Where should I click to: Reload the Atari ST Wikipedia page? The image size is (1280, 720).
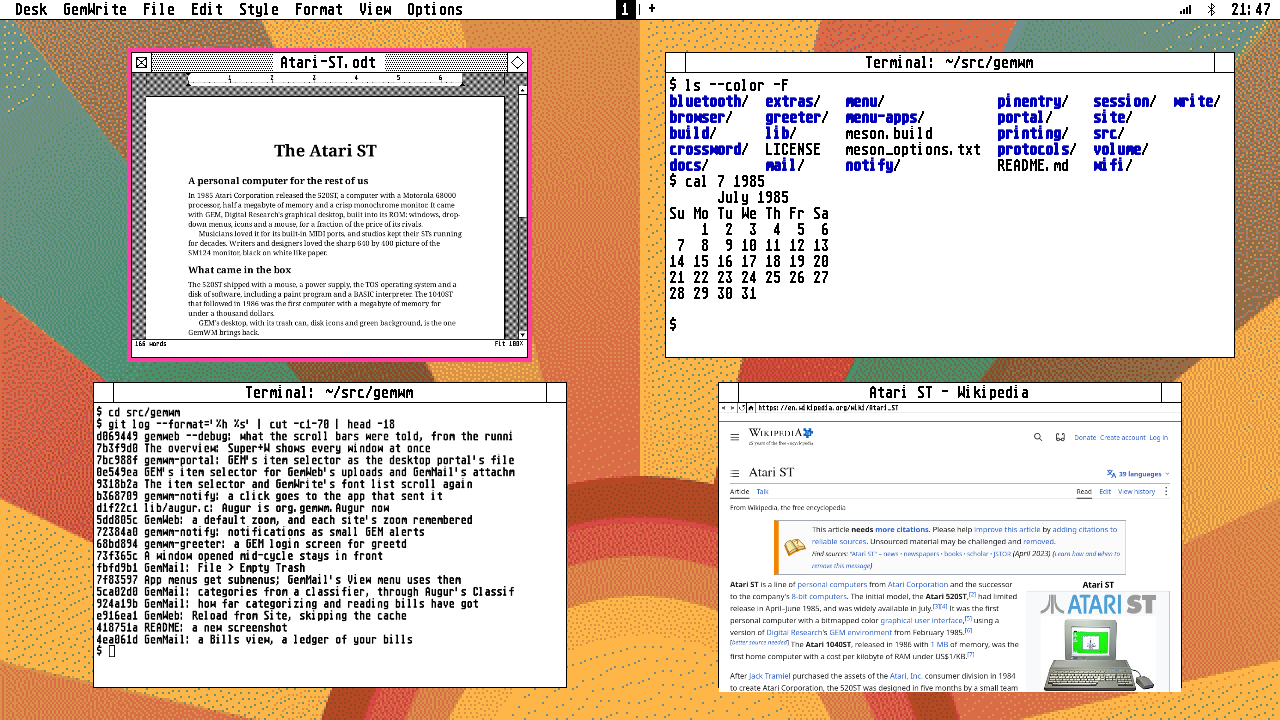click(x=742, y=408)
